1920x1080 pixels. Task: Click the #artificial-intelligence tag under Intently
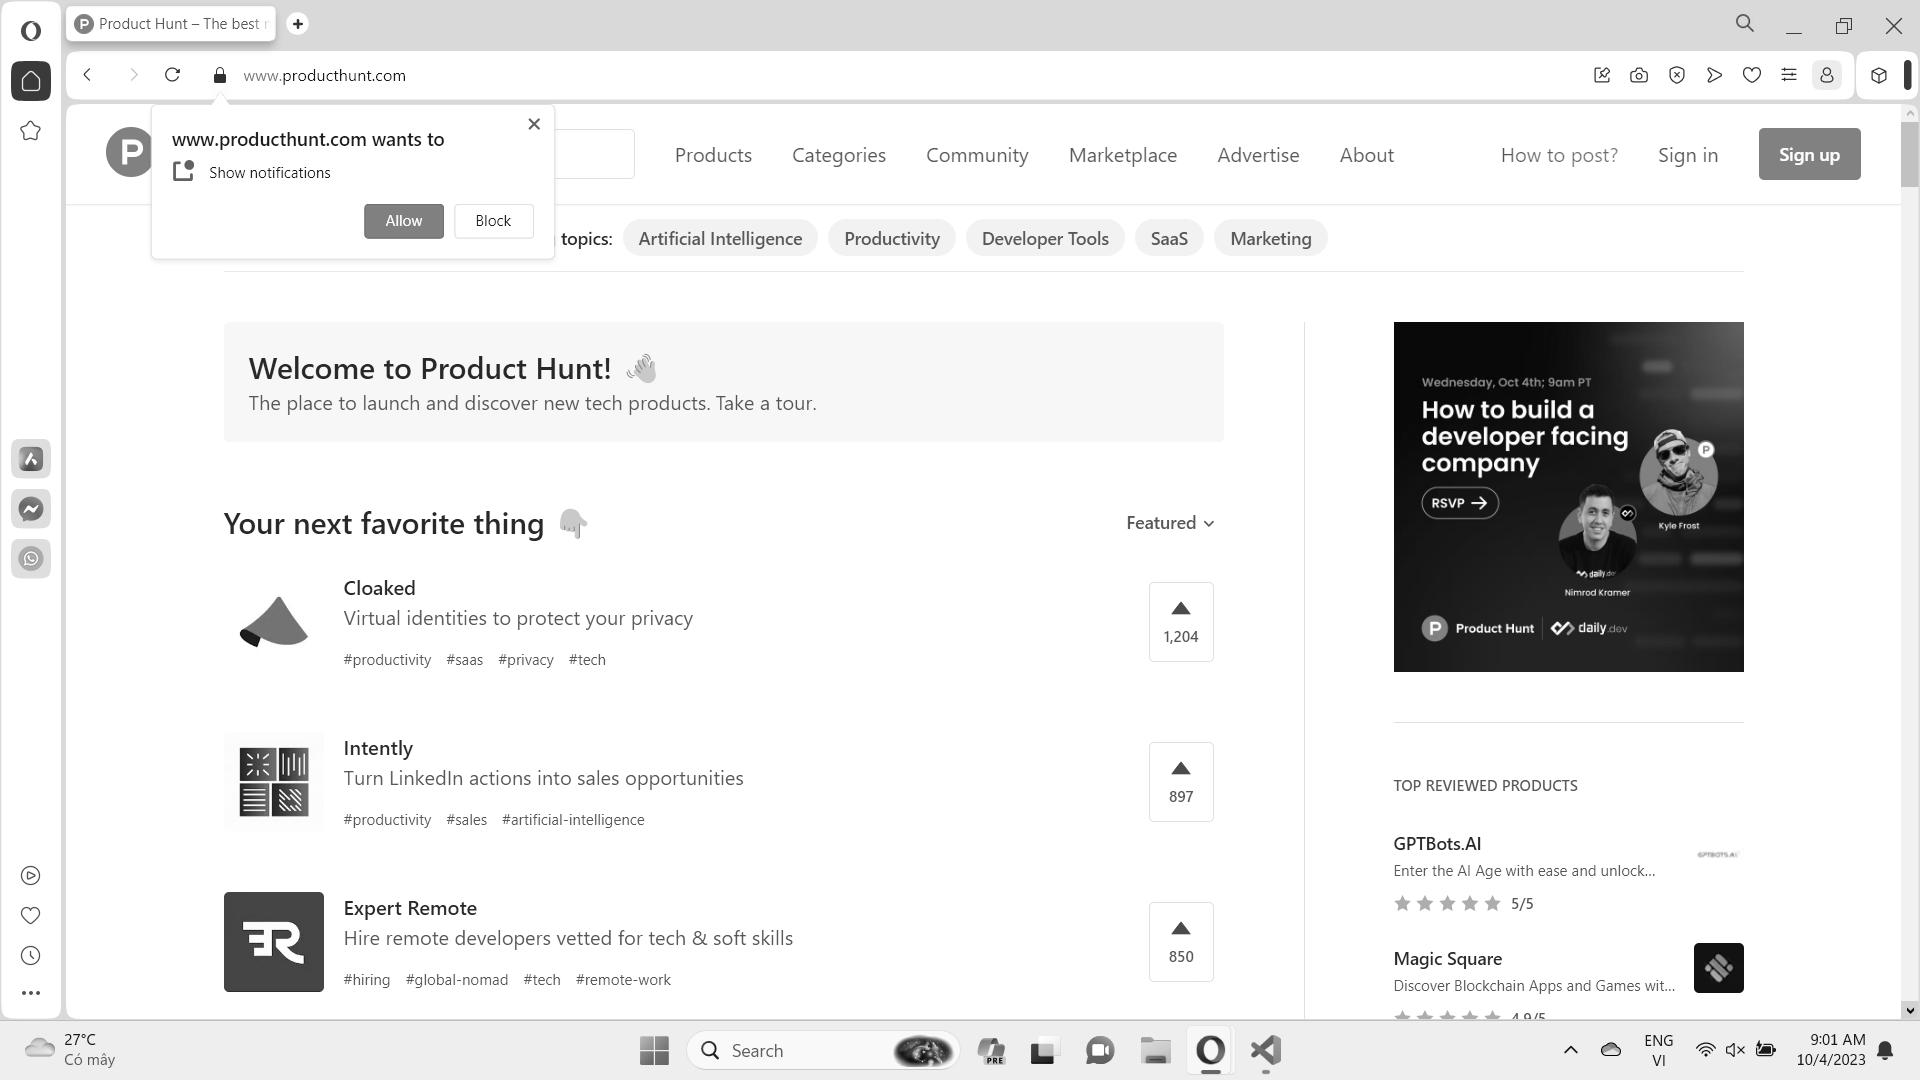573,820
